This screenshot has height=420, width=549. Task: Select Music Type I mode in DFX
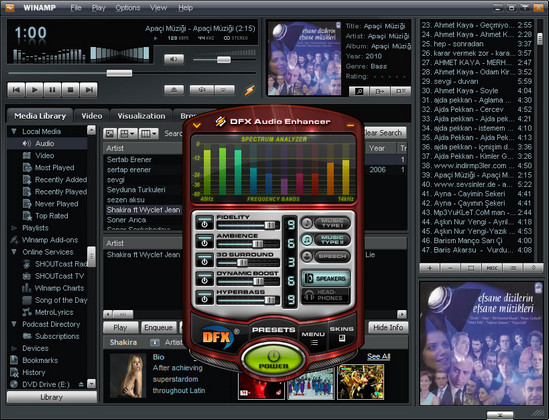(326, 223)
